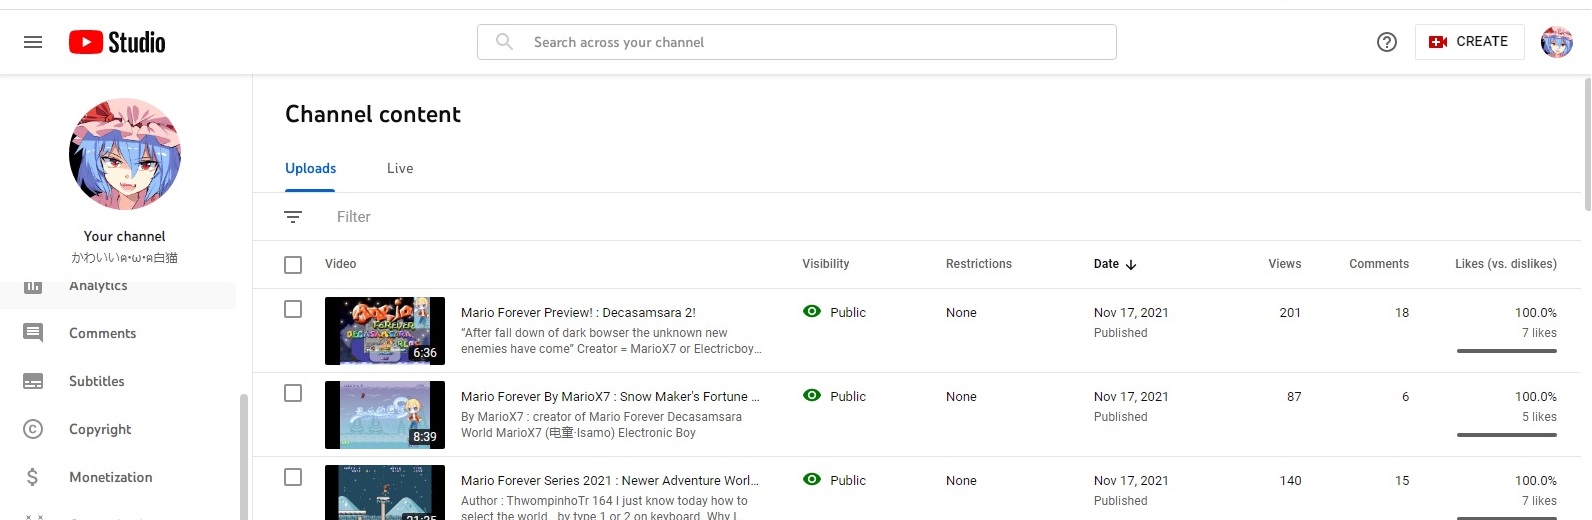The width and height of the screenshot is (1592, 520).
Task: Click Public visibility eye for Snow Maker's Fortune
Action: click(x=812, y=396)
